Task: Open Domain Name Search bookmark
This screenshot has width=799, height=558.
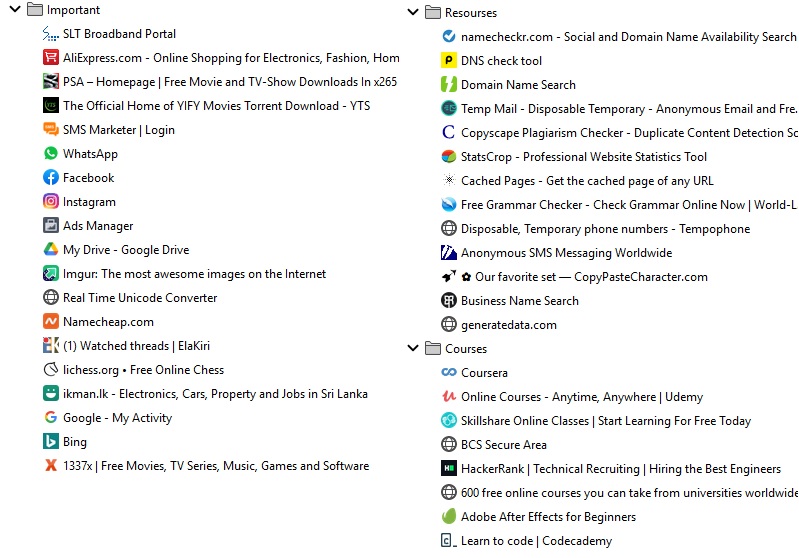Action: click(518, 85)
